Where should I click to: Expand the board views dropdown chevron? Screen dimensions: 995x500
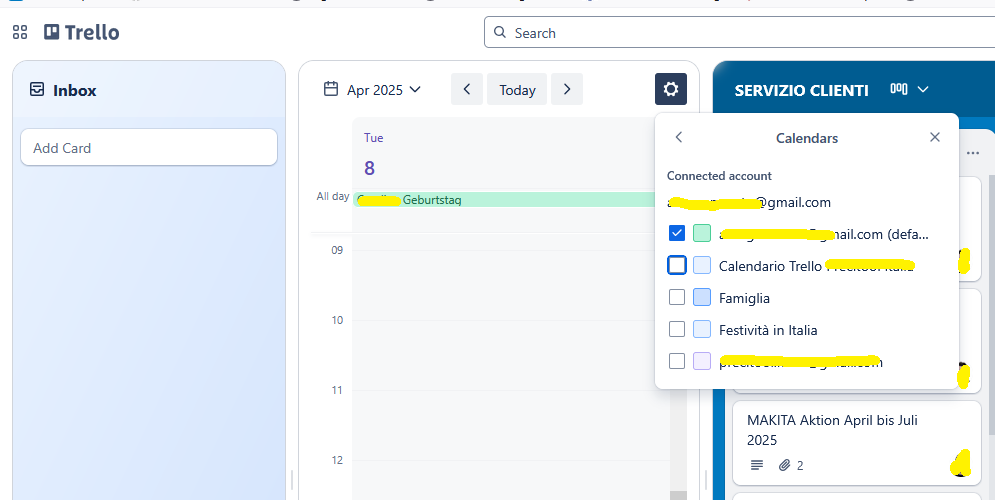(x=923, y=89)
